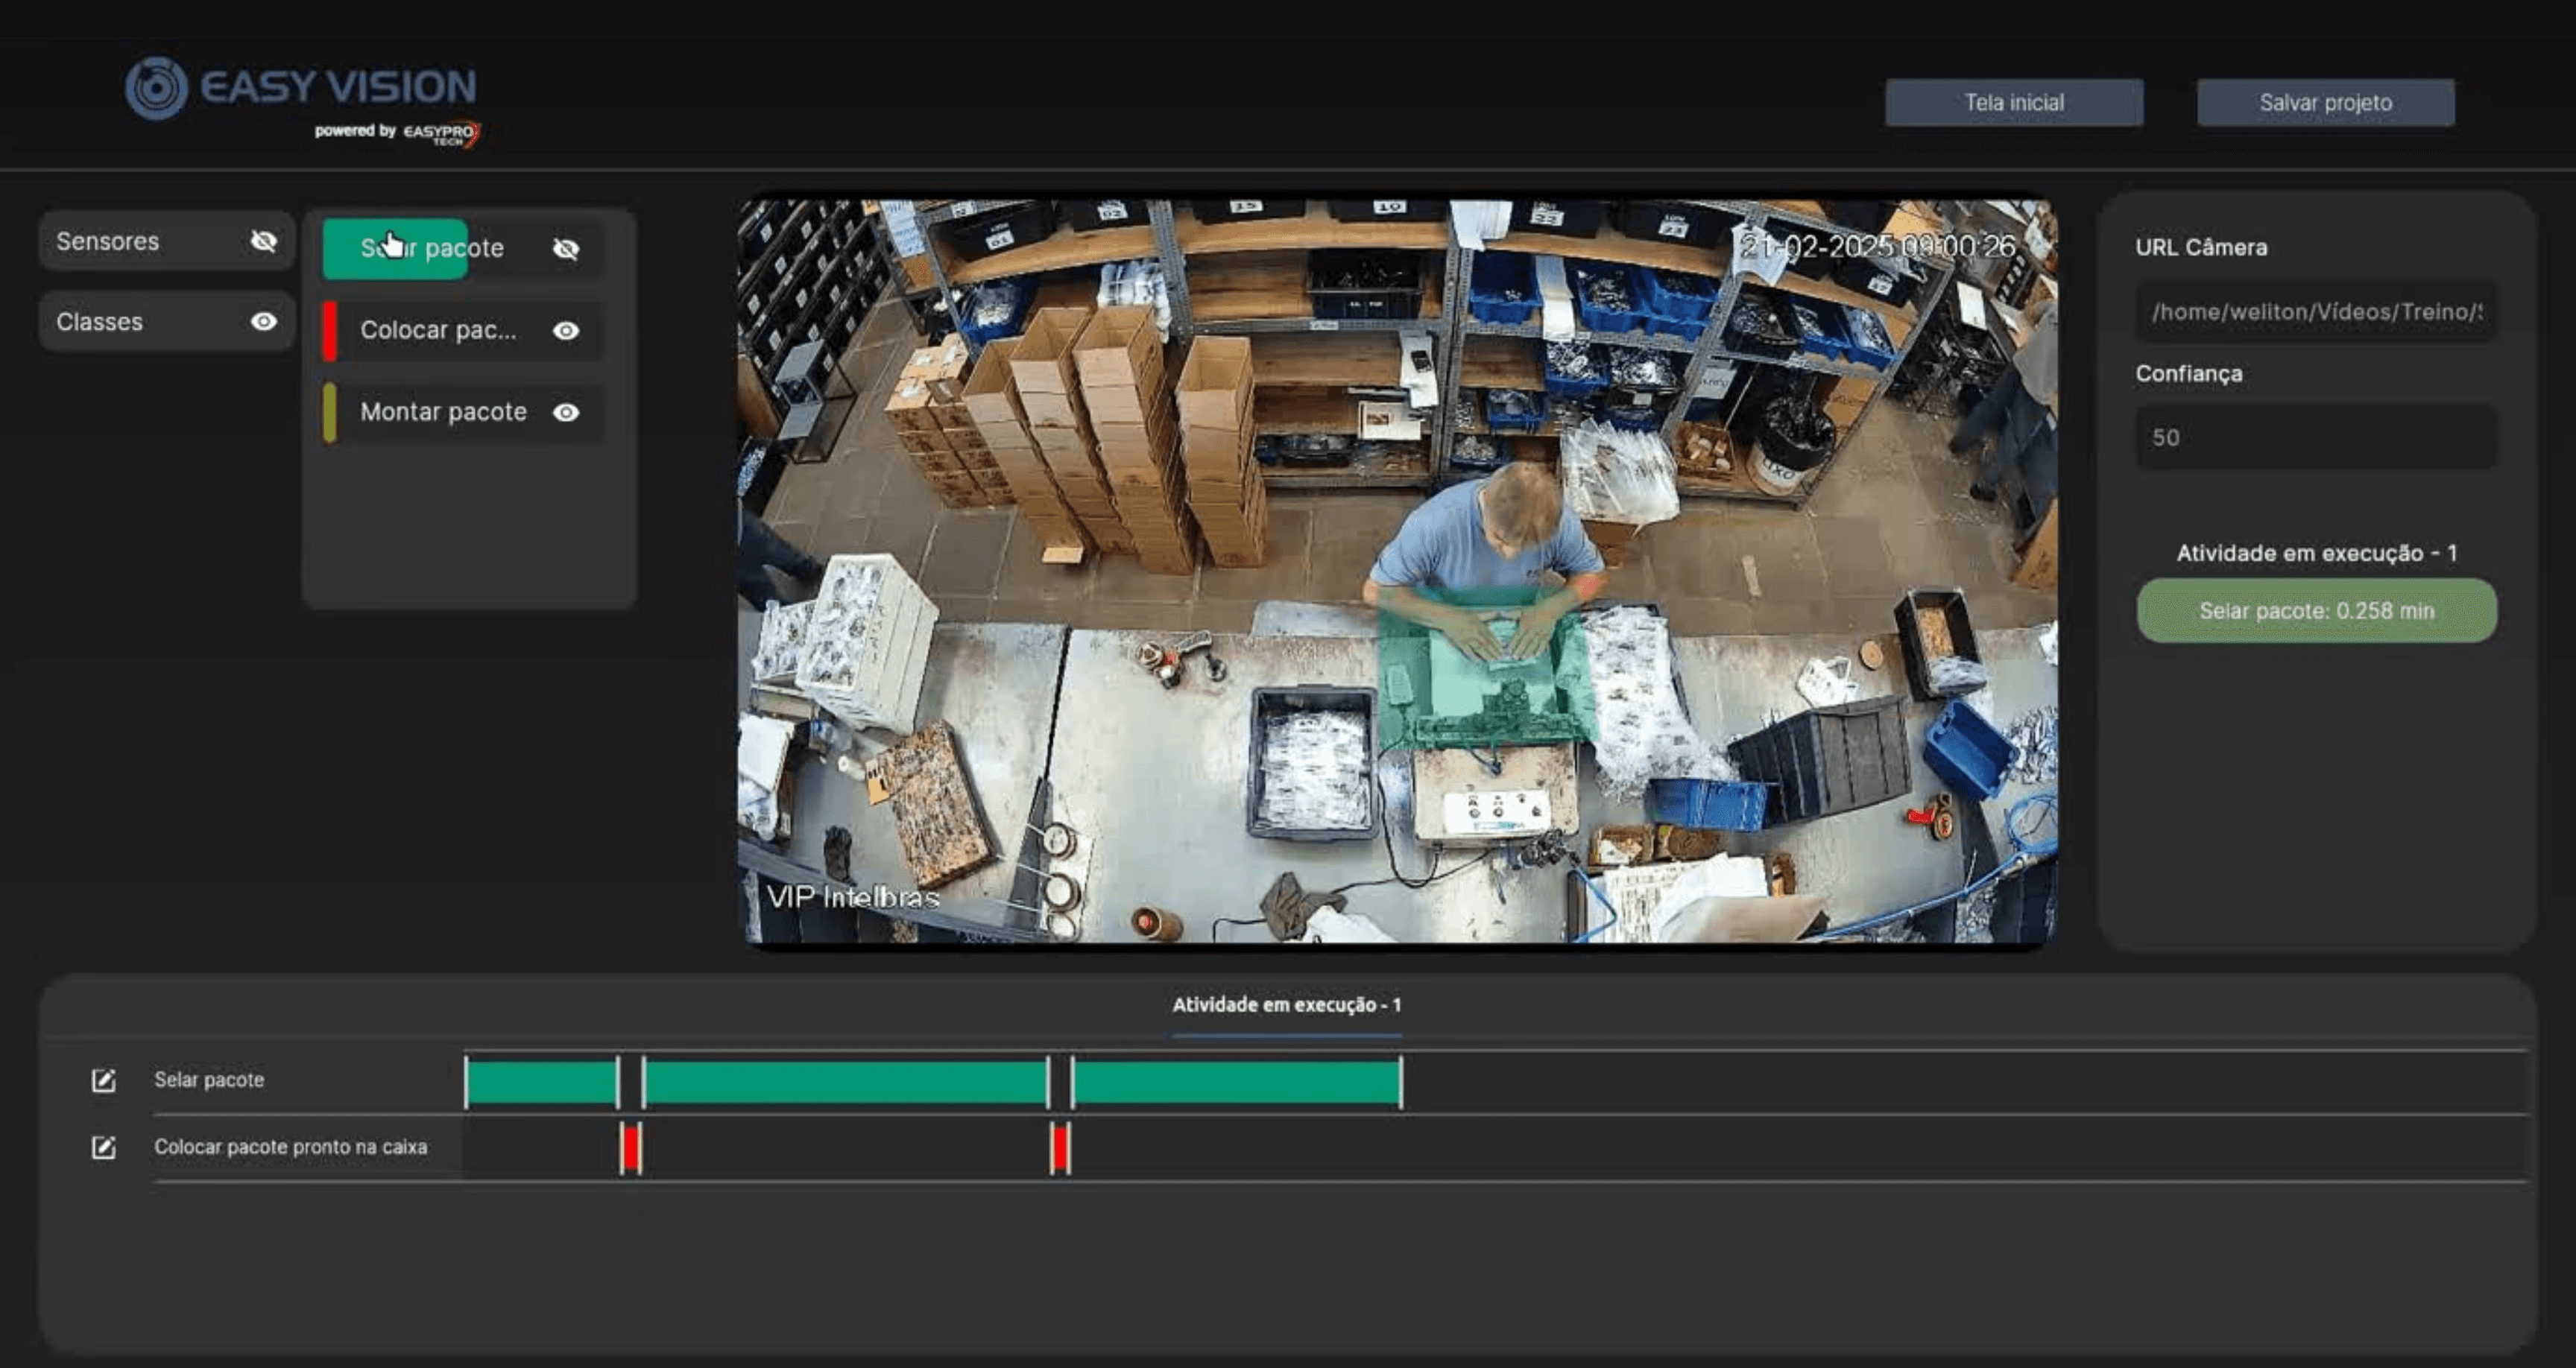
Task: Toggle Classes visibility eye icon
Action: [264, 321]
